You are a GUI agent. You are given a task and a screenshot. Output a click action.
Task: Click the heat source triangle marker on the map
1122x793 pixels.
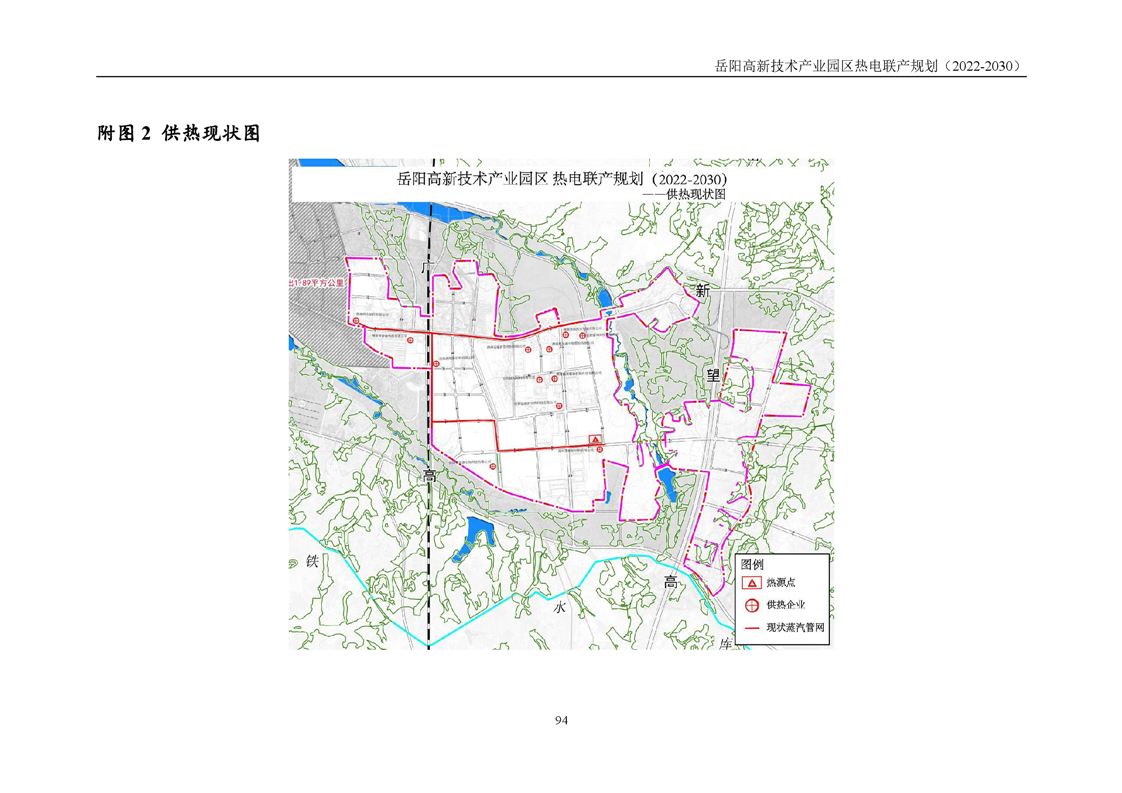tap(595, 440)
